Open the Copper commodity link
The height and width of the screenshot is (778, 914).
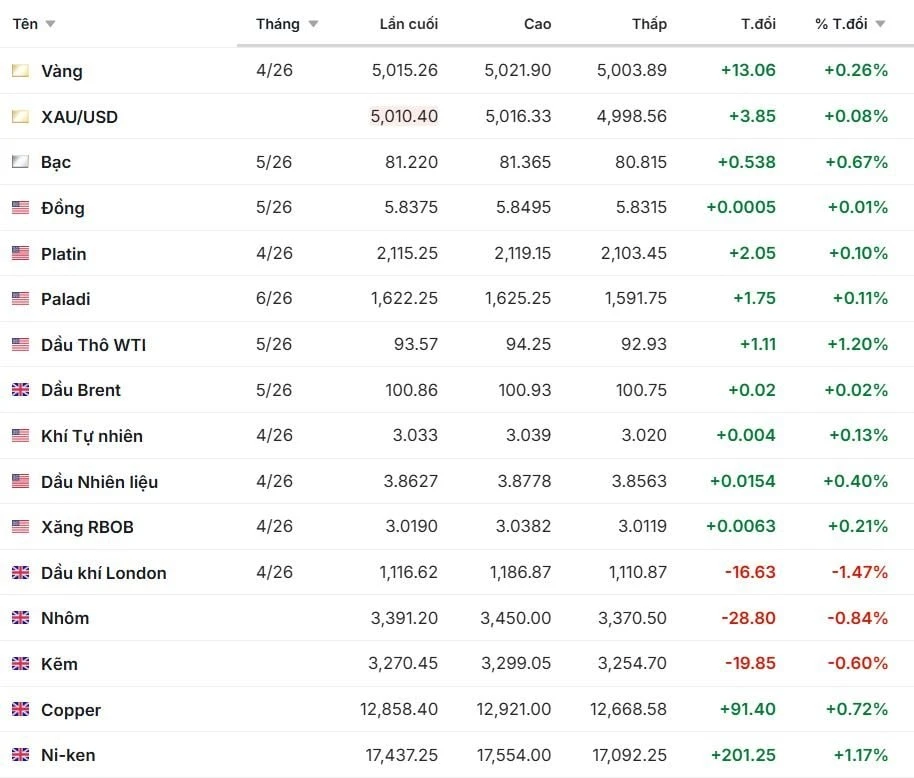[71, 710]
